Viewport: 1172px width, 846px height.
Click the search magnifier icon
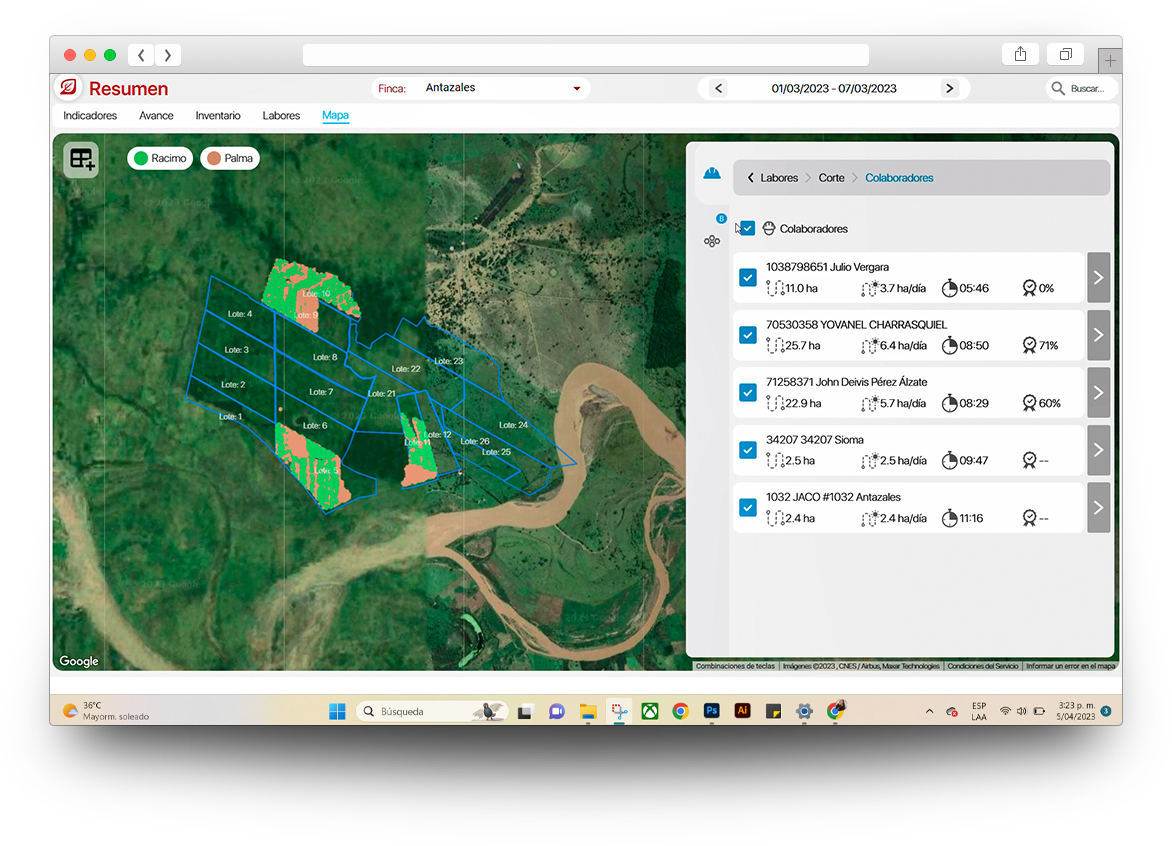point(1058,88)
